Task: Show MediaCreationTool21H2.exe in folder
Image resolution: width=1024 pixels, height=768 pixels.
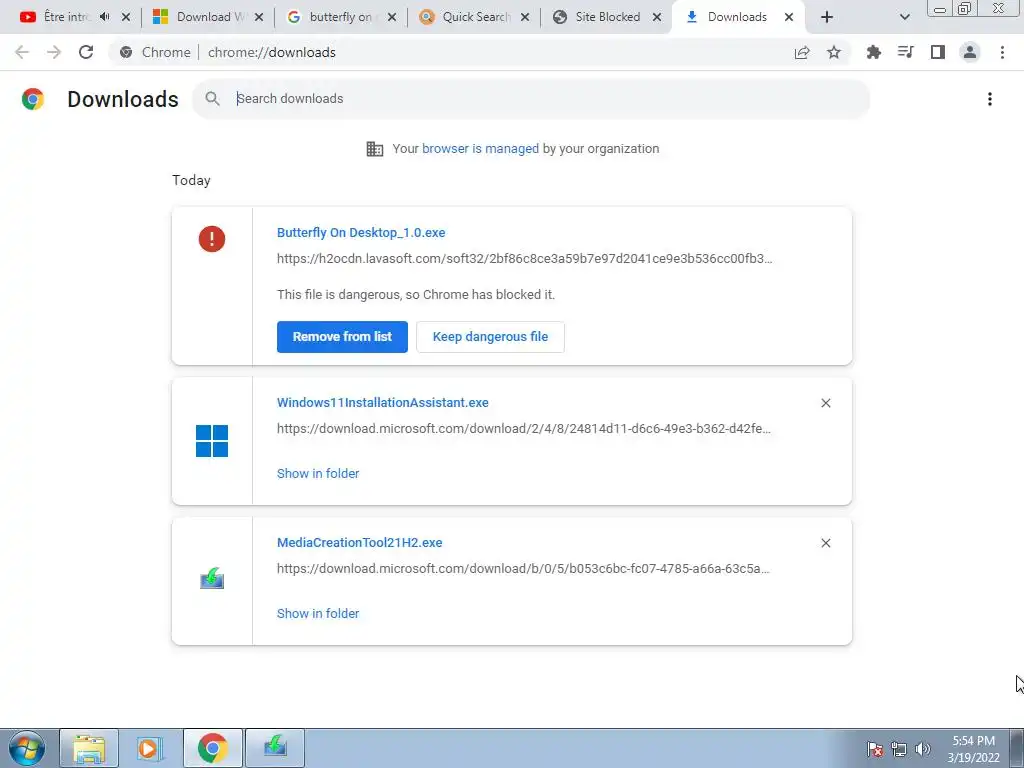Action: [x=318, y=613]
